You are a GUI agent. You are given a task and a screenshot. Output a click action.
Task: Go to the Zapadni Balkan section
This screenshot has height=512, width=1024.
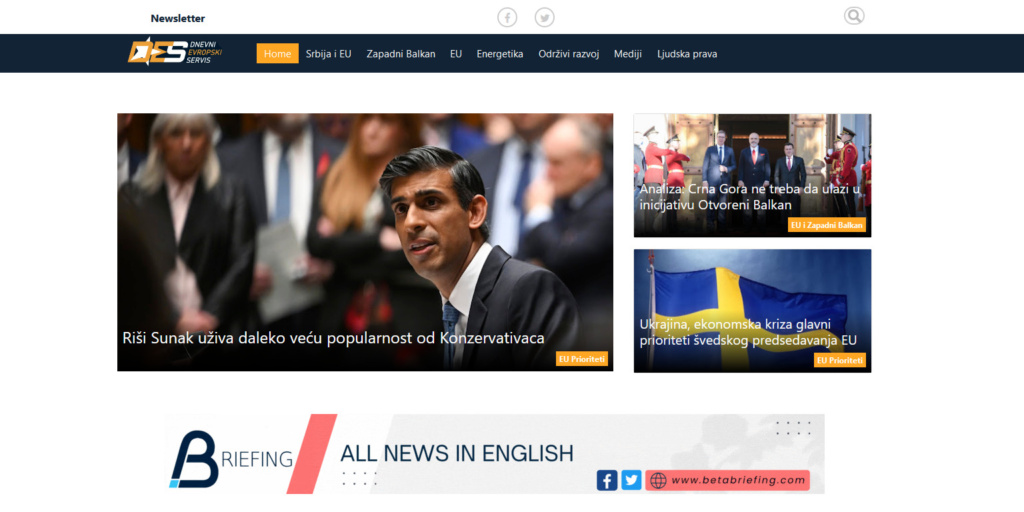click(x=401, y=54)
